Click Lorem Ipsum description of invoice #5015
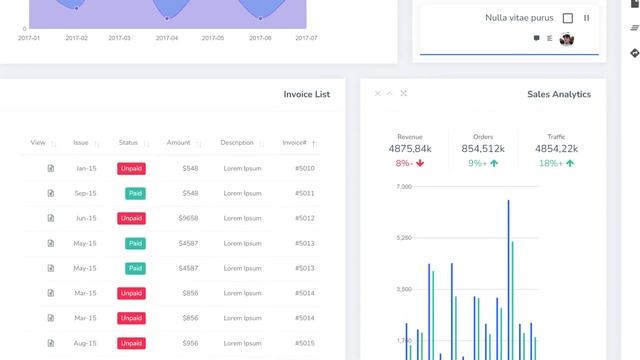640x360 pixels. tap(242, 343)
